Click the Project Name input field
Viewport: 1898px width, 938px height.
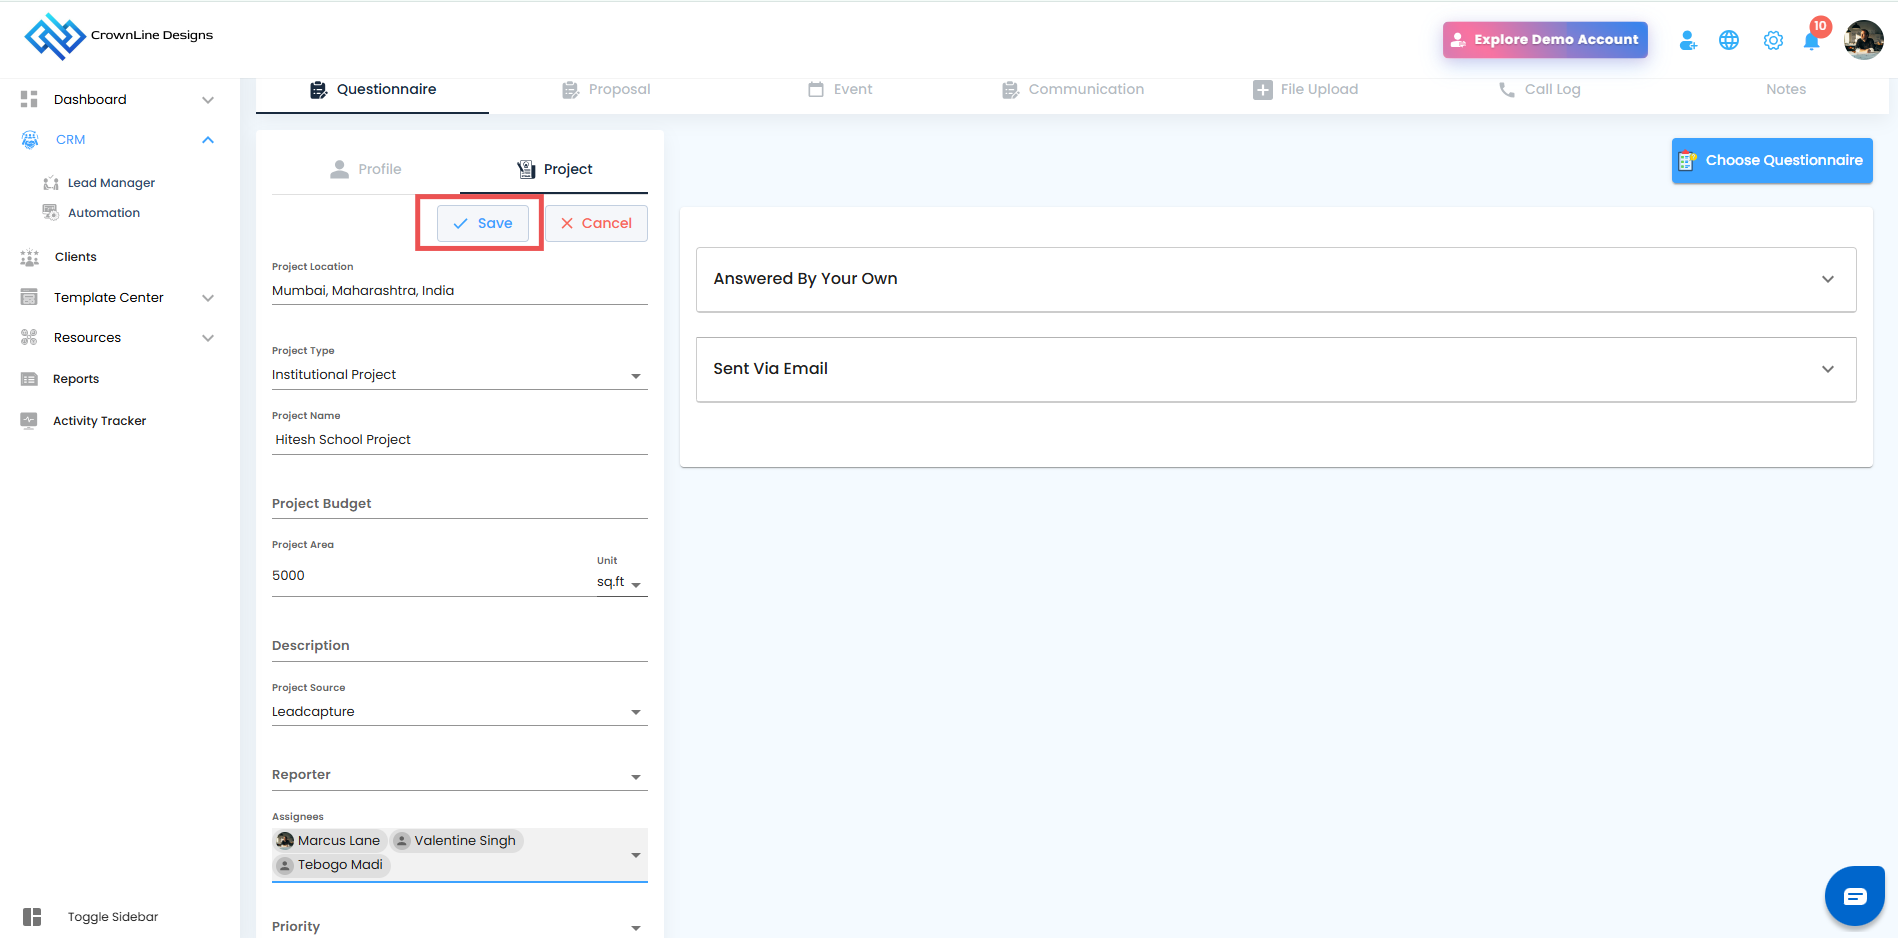[x=460, y=440]
